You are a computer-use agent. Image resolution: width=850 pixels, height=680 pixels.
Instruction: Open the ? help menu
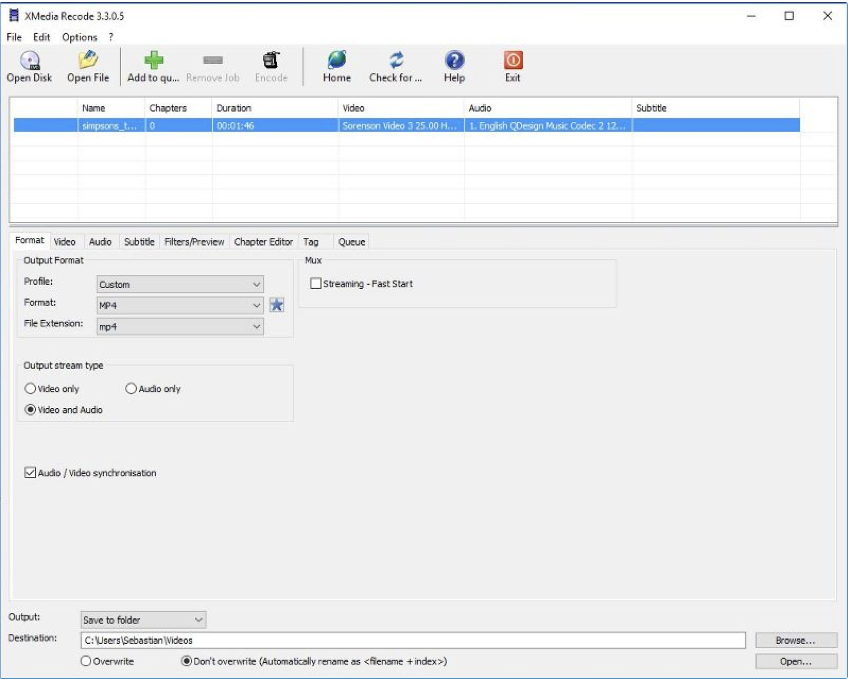pyautogui.click(x=111, y=37)
